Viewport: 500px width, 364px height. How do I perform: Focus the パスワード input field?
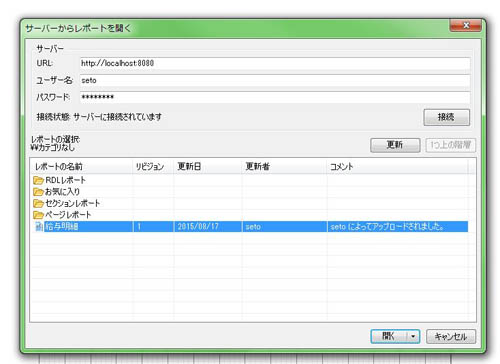pyautogui.click(x=275, y=97)
